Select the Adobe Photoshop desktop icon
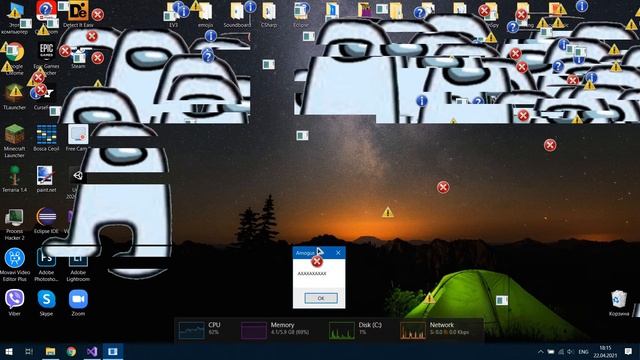Image resolution: width=640 pixels, height=360 pixels. [x=46, y=264]
